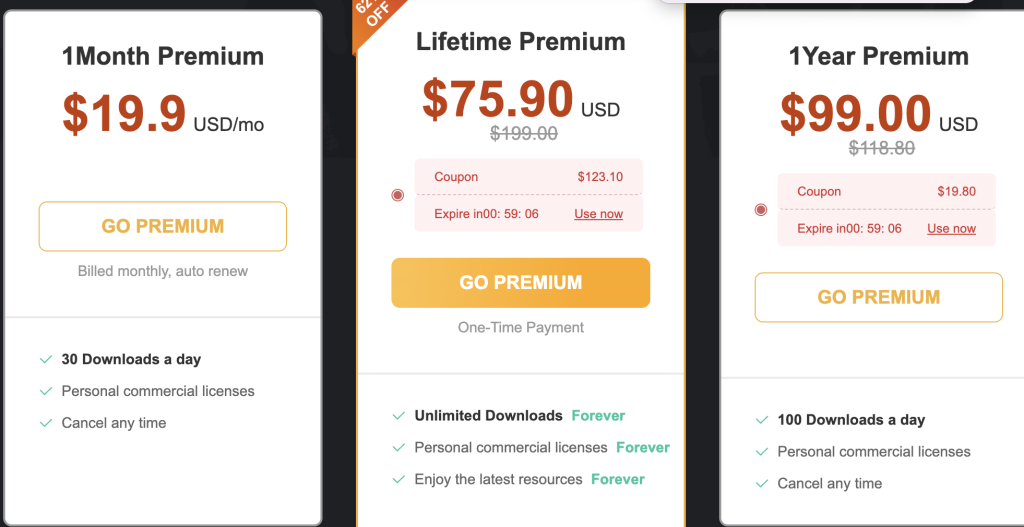Viewport: 1024px width, 527px height.
Task: Click the crossed-out $199.00 original price
Action: (524, 133)
